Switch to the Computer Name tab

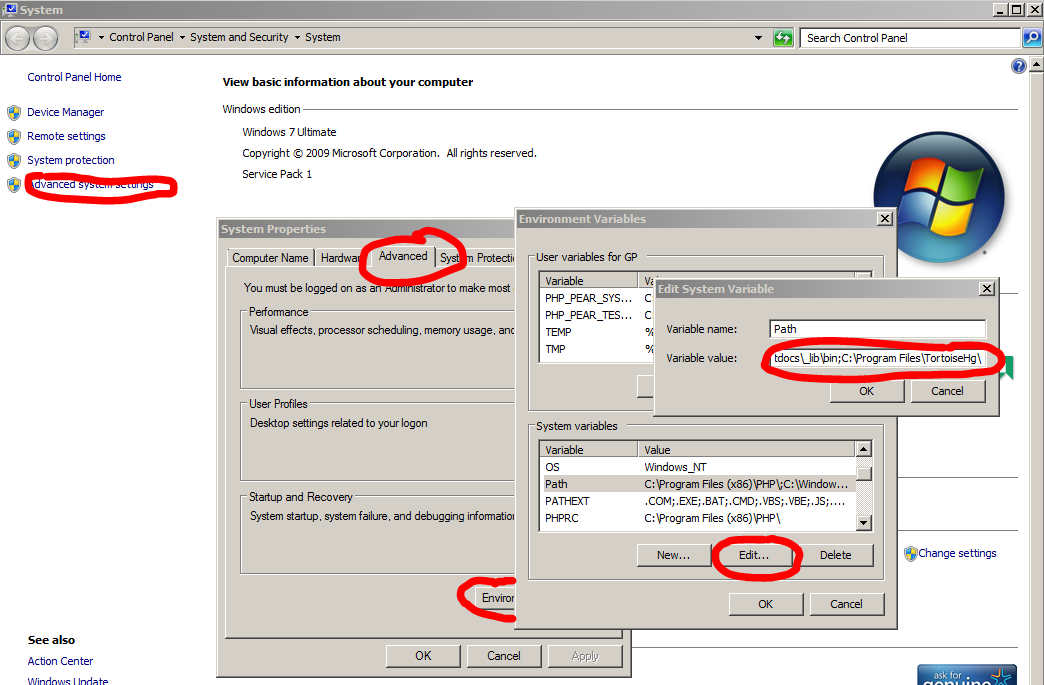click(270, 258)
